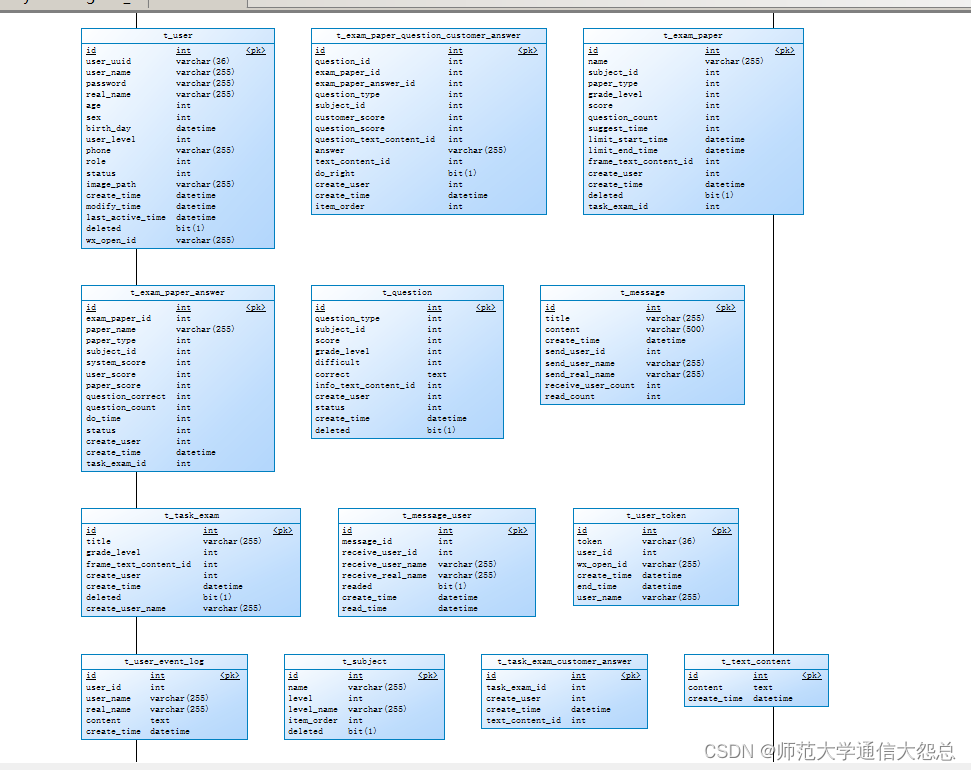The height and width of the screenshot is (770, 971).
Task: Click readed column in t_message_user
Action: tap(357, 586)
